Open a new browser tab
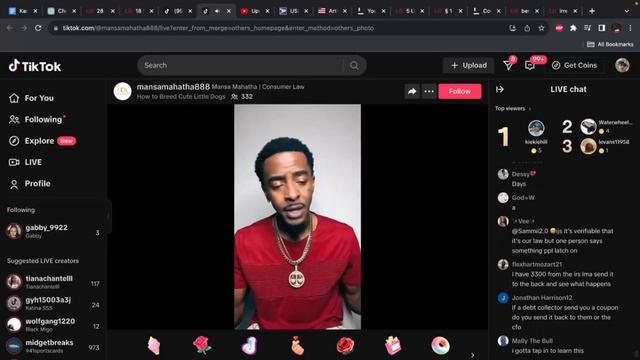This screenshot has height=360, width=640. click(592, 11)
